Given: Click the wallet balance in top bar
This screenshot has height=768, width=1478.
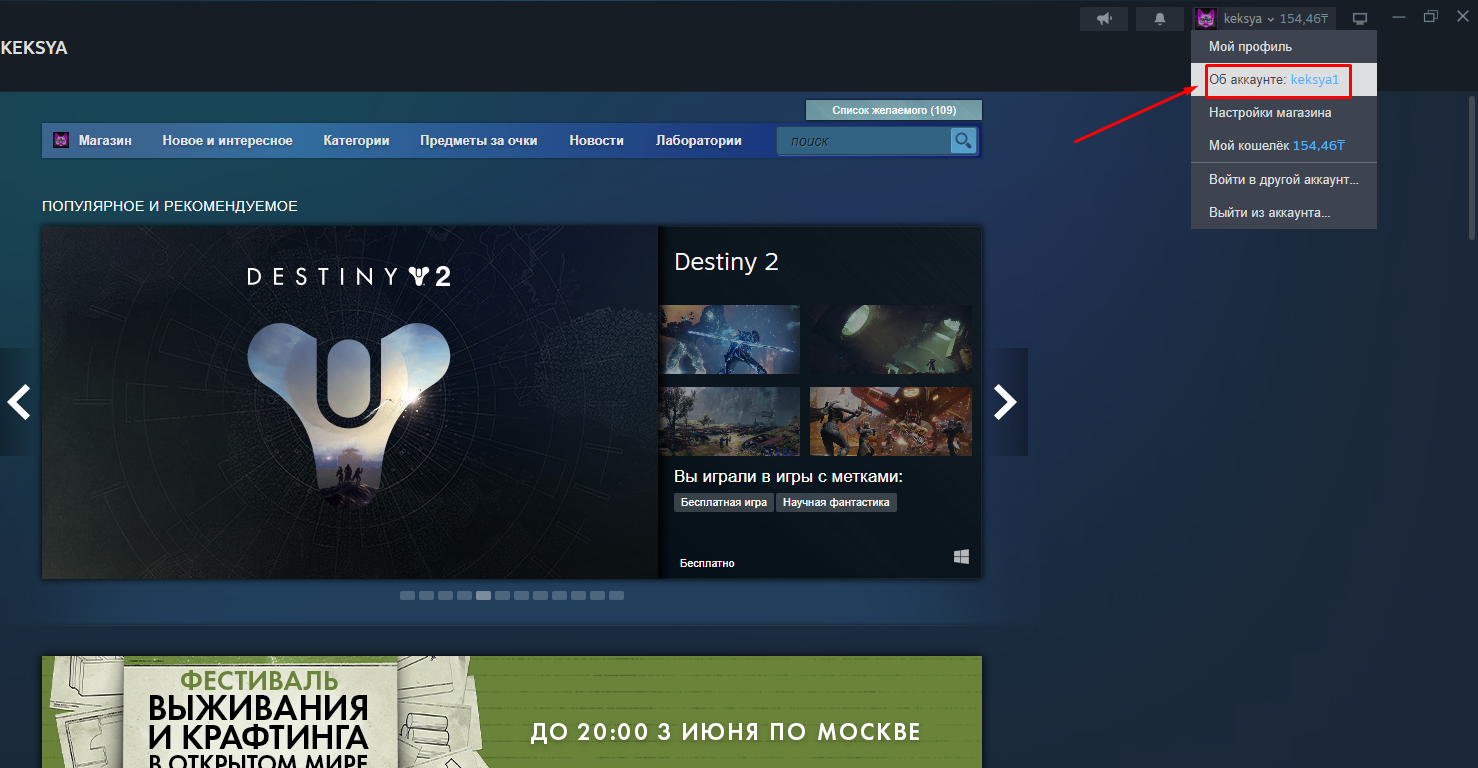Looking at the screenshot, I should 1304,19.
